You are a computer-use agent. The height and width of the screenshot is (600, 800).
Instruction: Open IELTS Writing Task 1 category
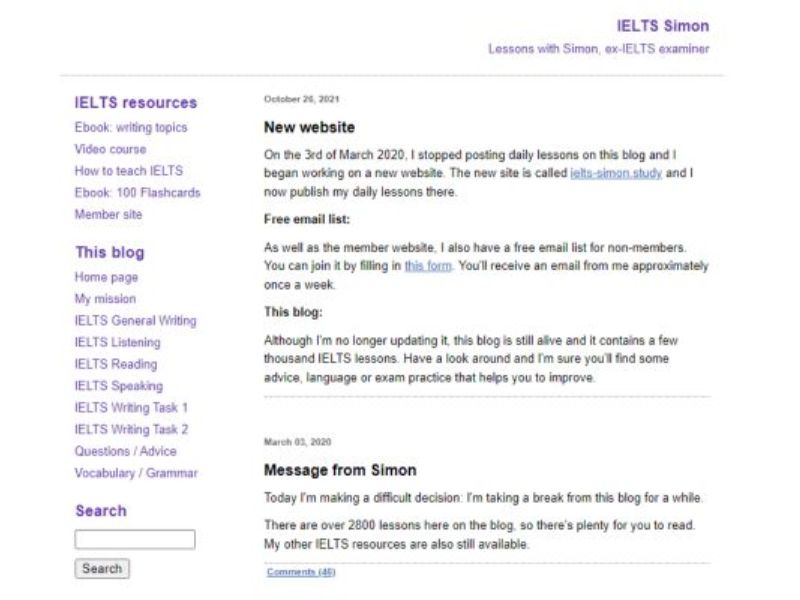point(131,408)
